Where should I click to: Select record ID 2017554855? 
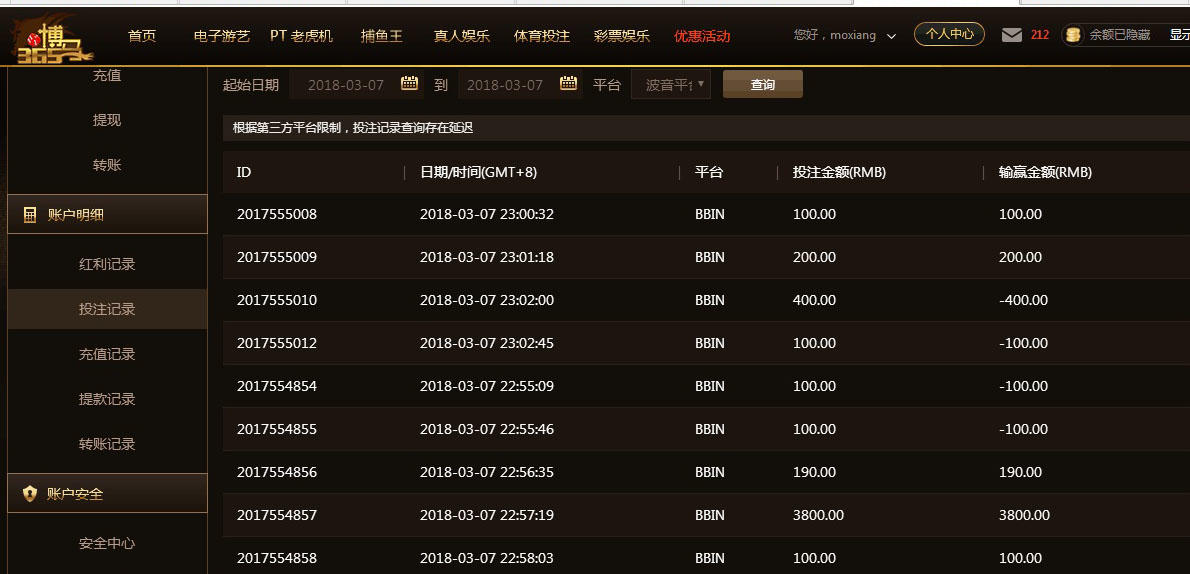point(277,429)
